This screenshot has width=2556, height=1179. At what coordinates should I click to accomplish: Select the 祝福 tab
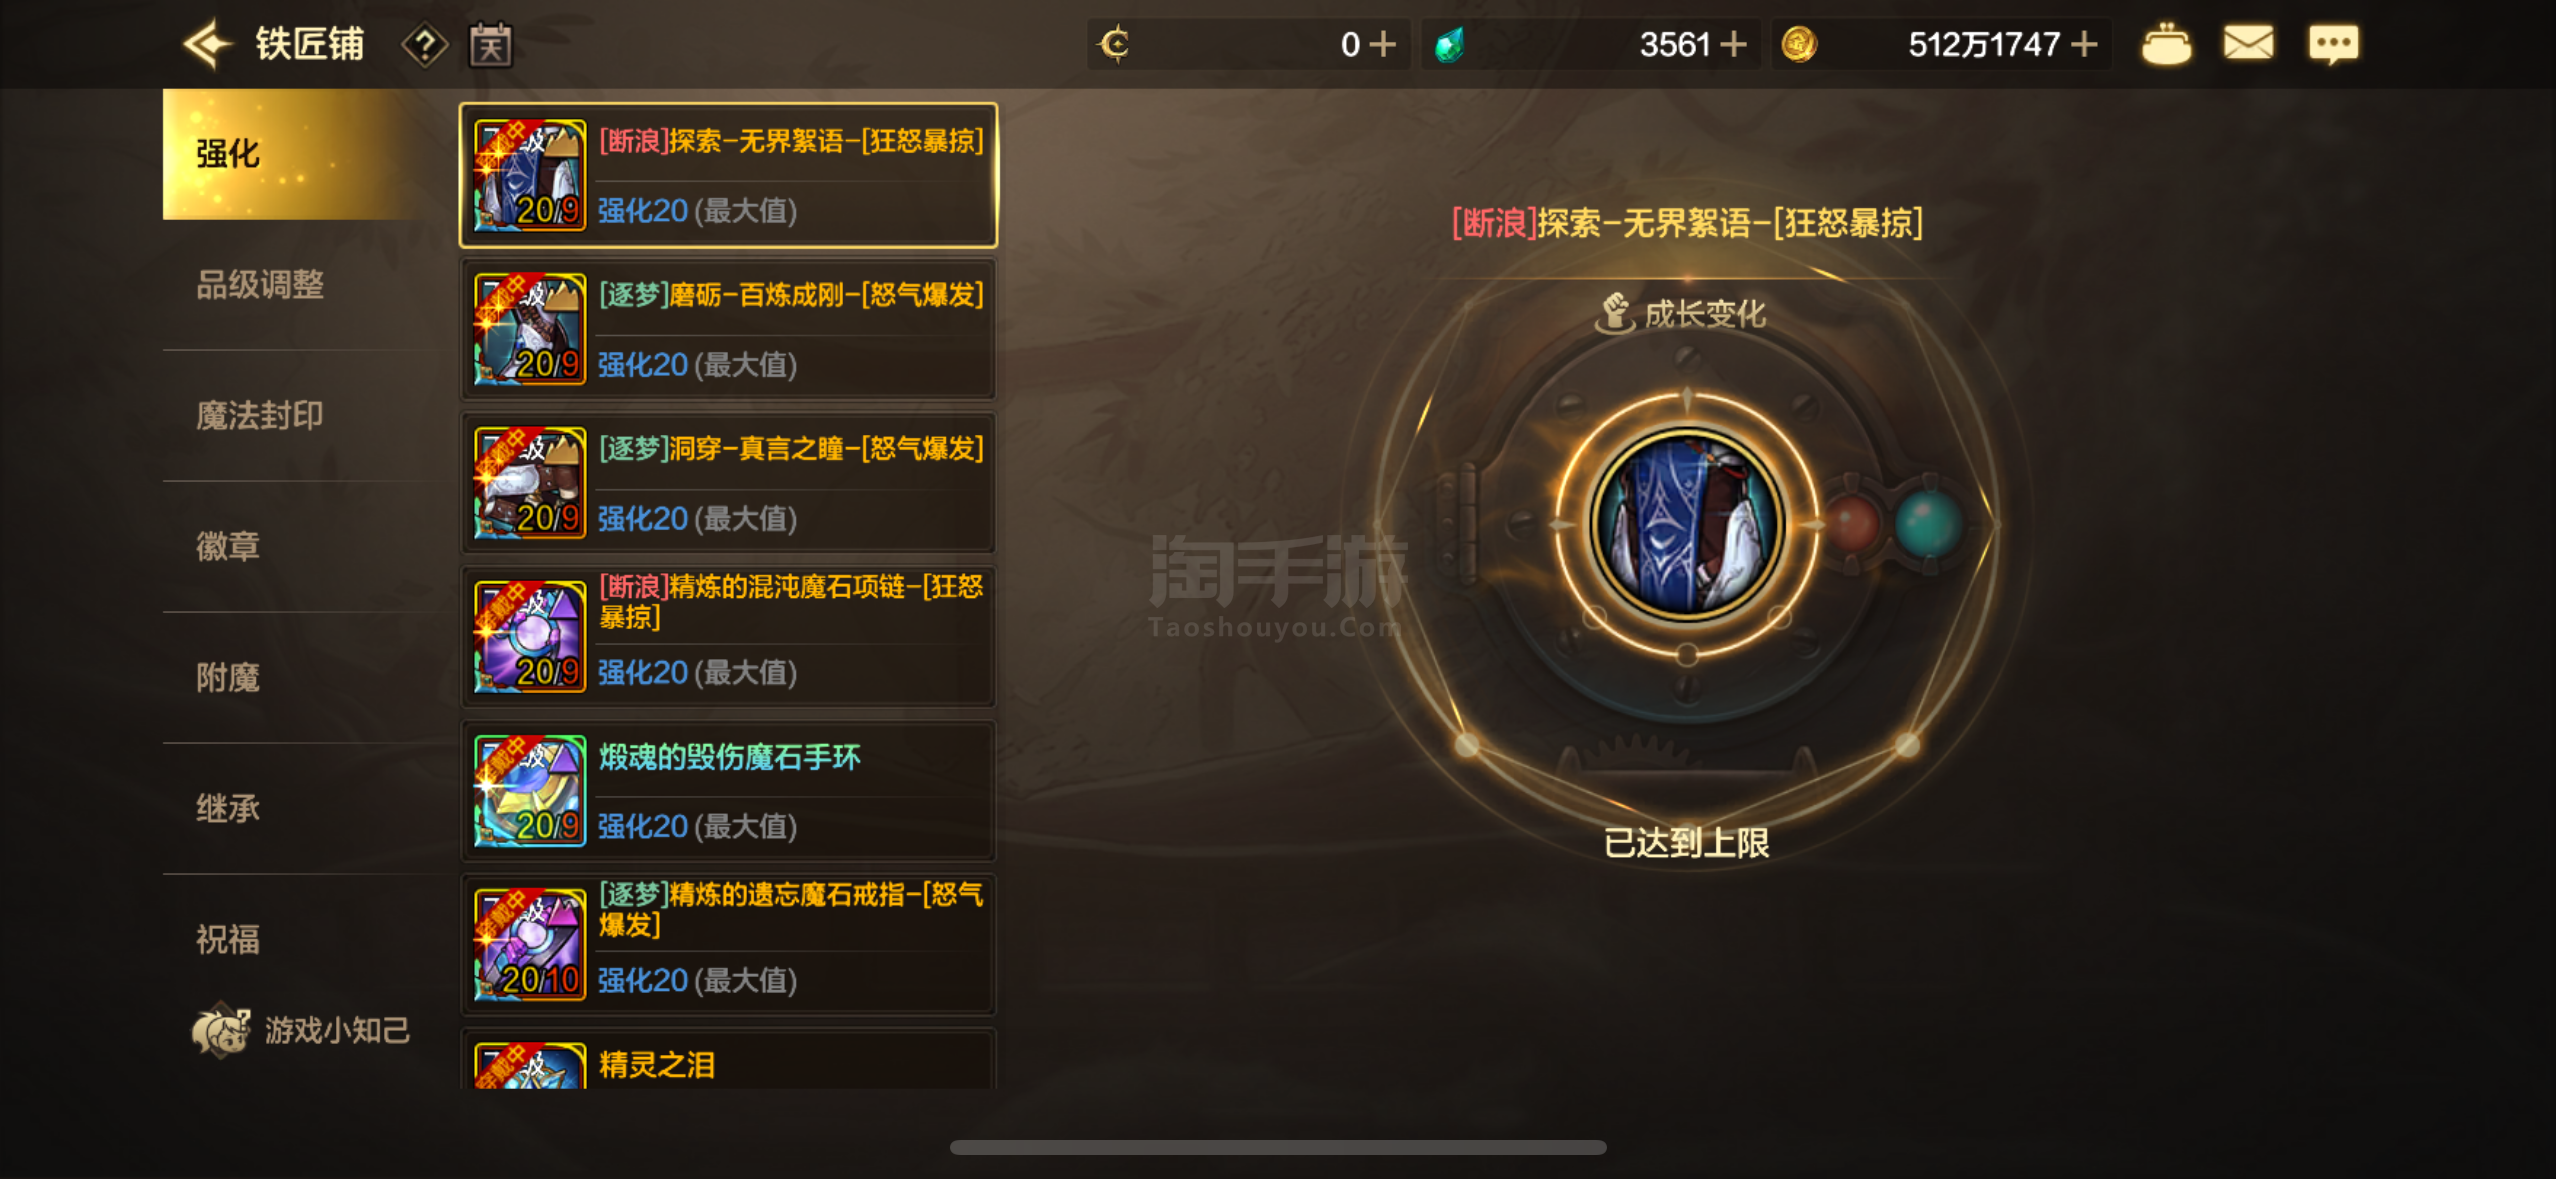tap(228, 940)
